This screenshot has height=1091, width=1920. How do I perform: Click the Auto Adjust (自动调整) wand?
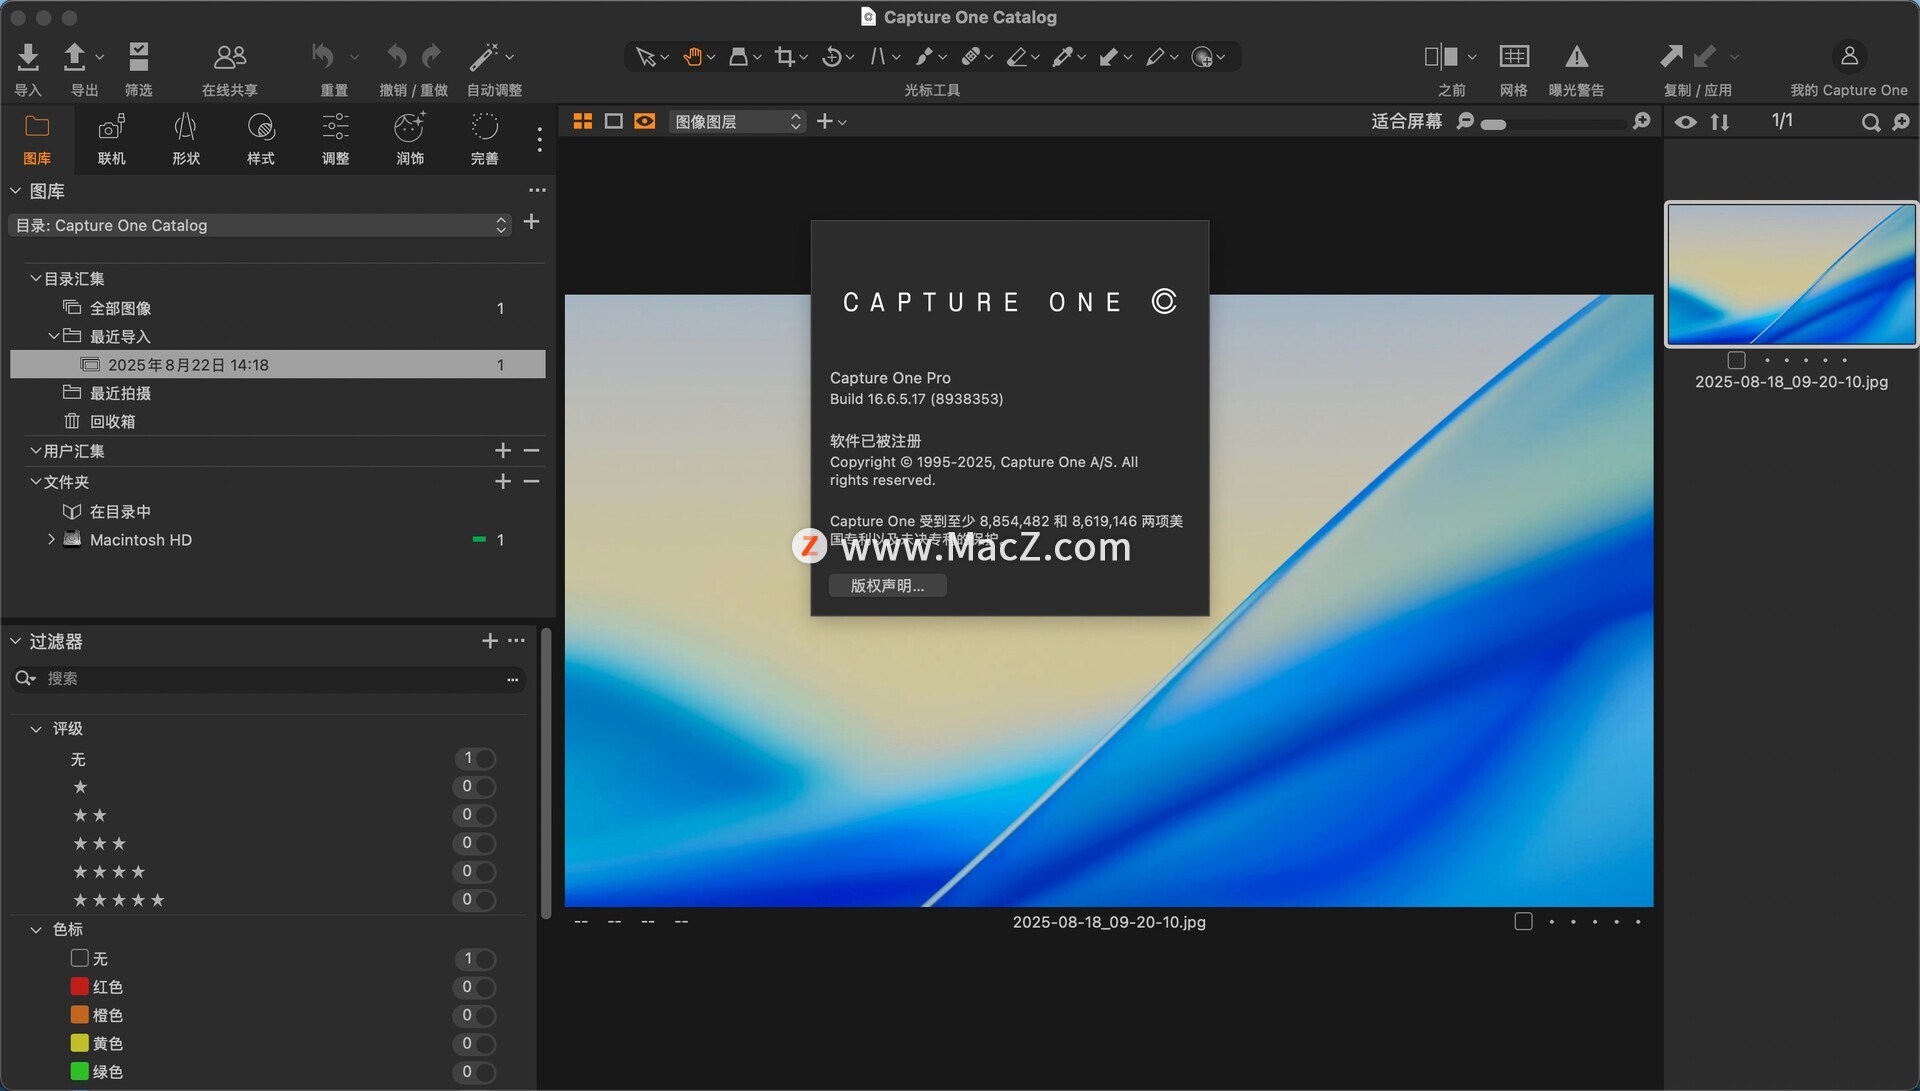(x=484, y=57)
